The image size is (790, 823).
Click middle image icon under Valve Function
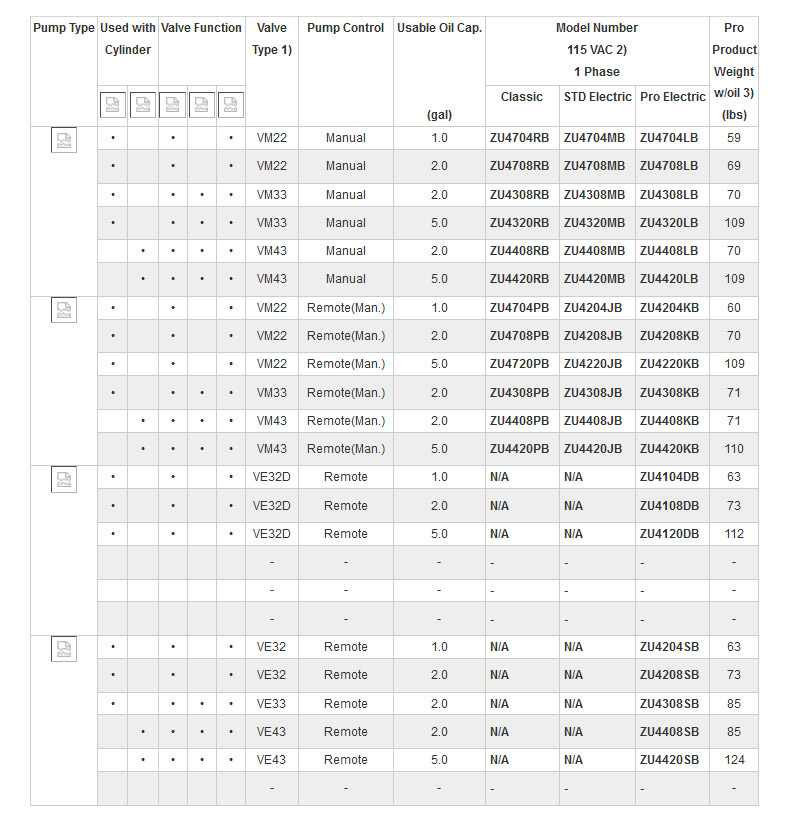[x=202, y=104]
